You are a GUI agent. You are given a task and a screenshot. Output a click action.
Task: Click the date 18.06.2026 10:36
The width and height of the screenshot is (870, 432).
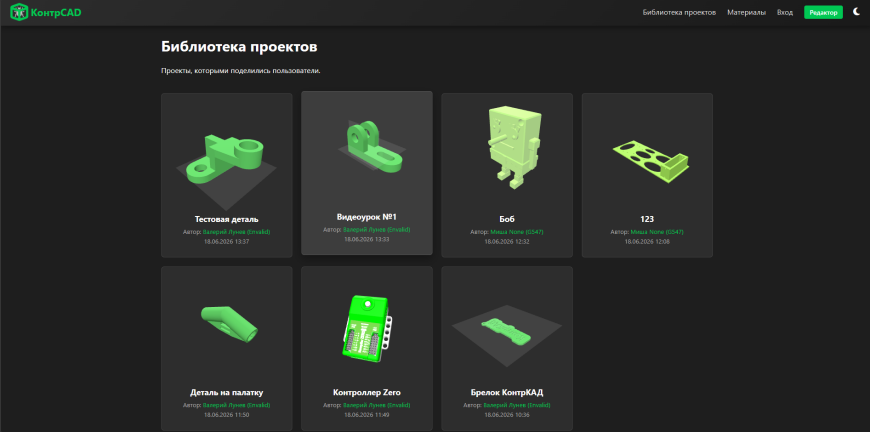click(x=507, y=415)
